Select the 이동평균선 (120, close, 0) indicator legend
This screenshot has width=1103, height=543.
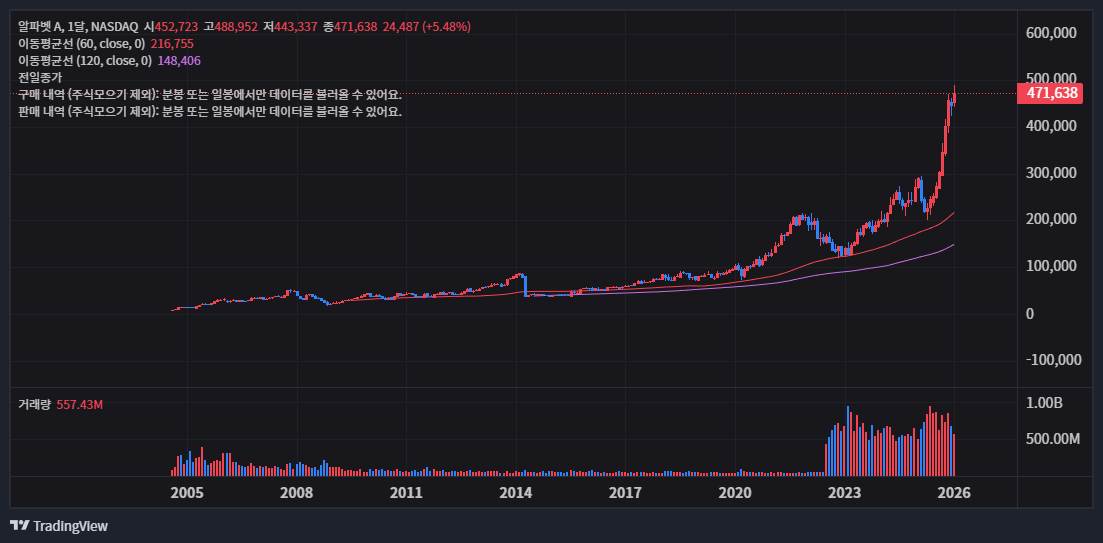[x=87, y=60]
